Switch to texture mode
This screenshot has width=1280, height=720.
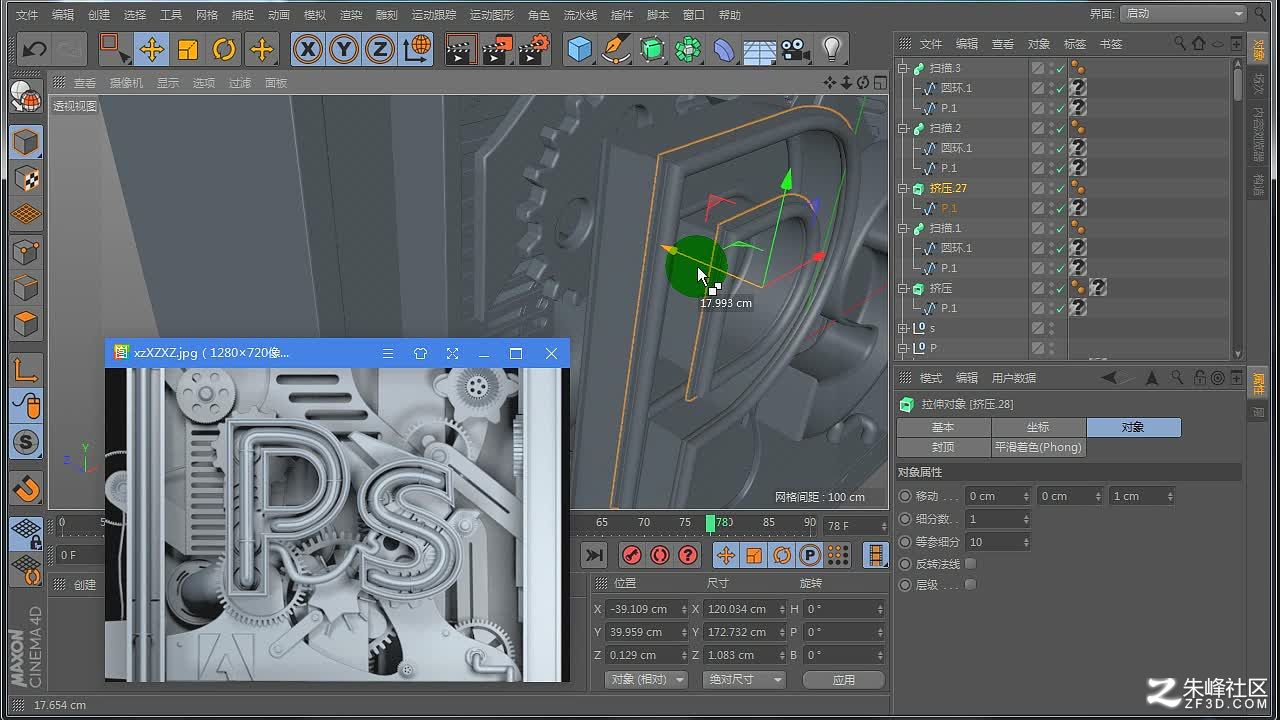(26, 178)
